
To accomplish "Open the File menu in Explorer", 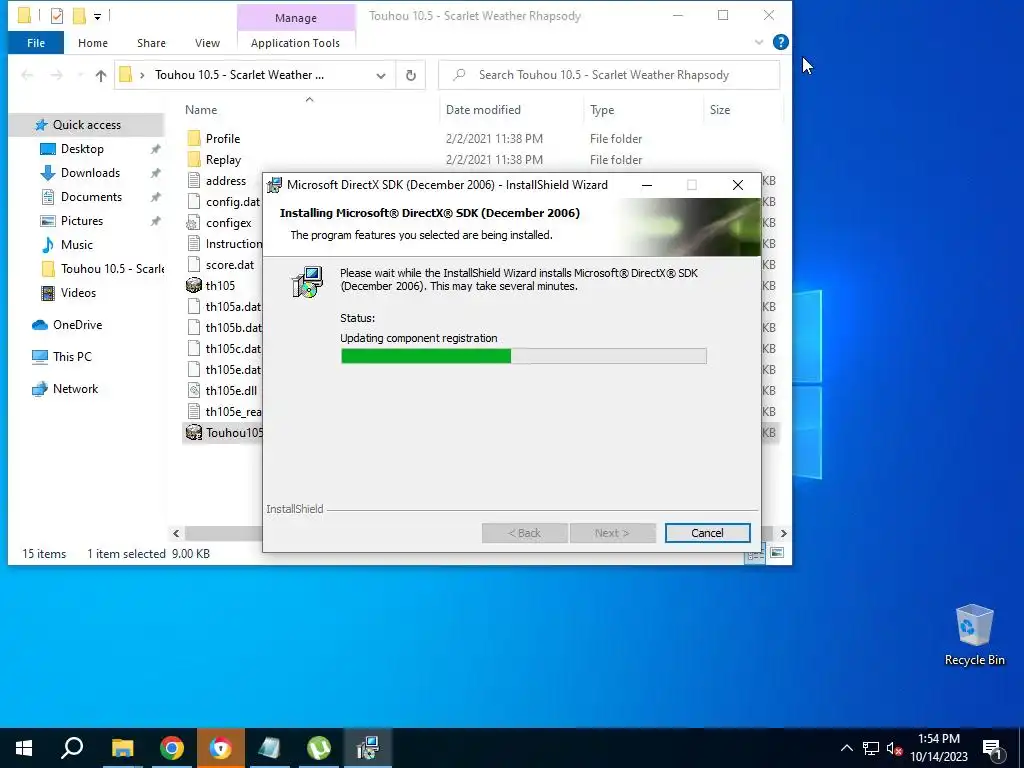I will 36,43.
